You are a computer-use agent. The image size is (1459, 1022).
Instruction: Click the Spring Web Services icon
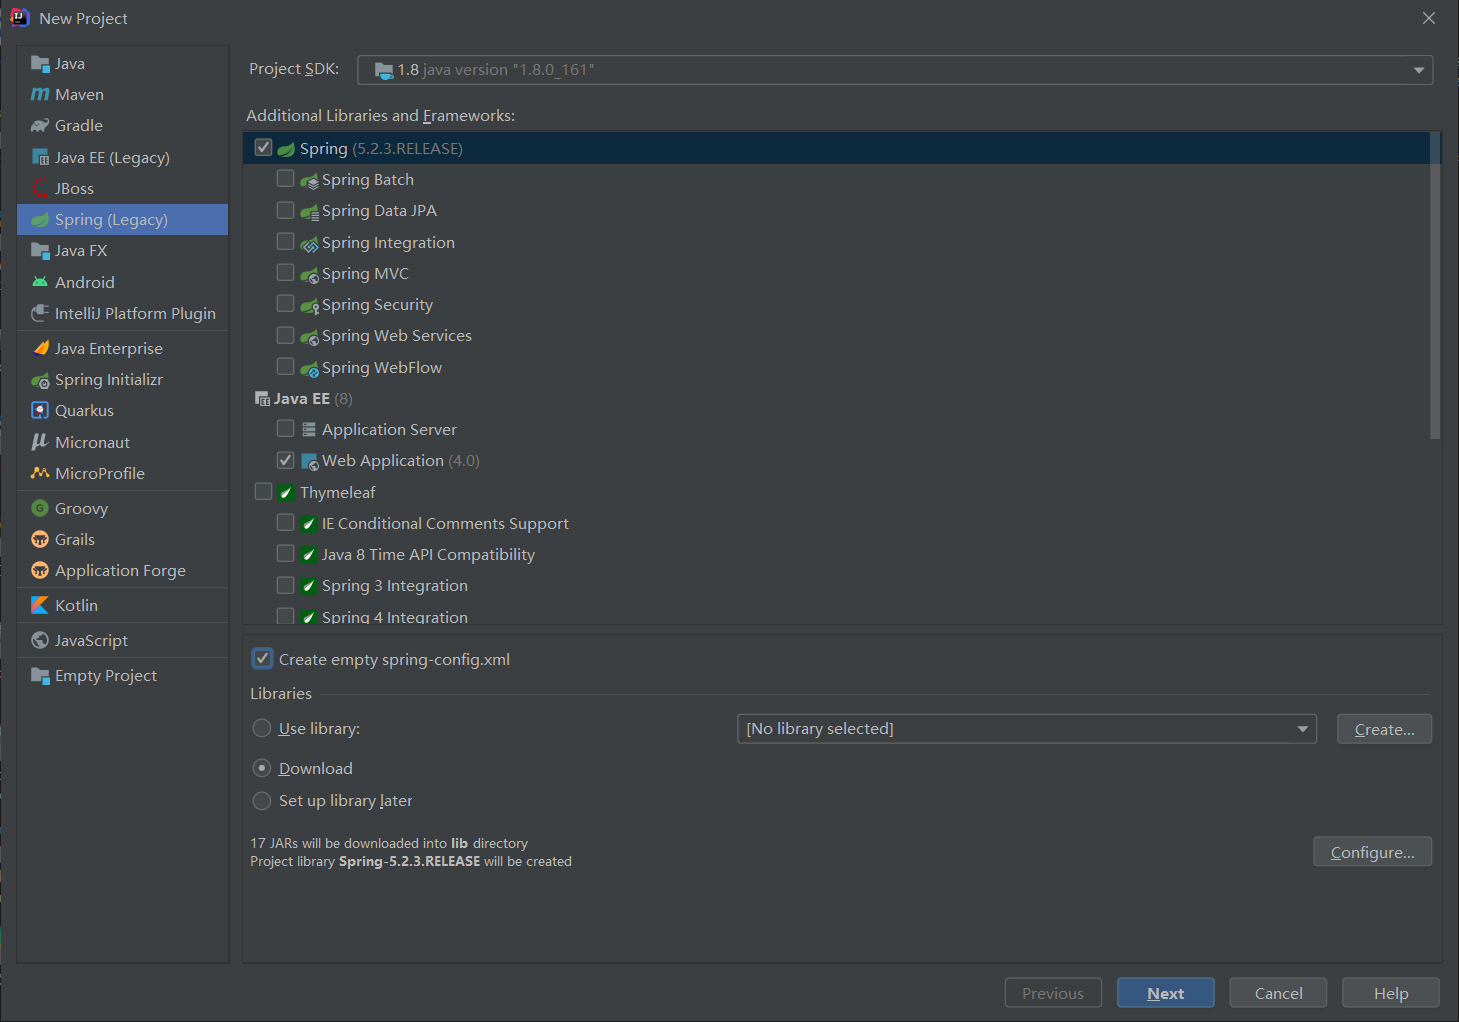coord(310,337)
